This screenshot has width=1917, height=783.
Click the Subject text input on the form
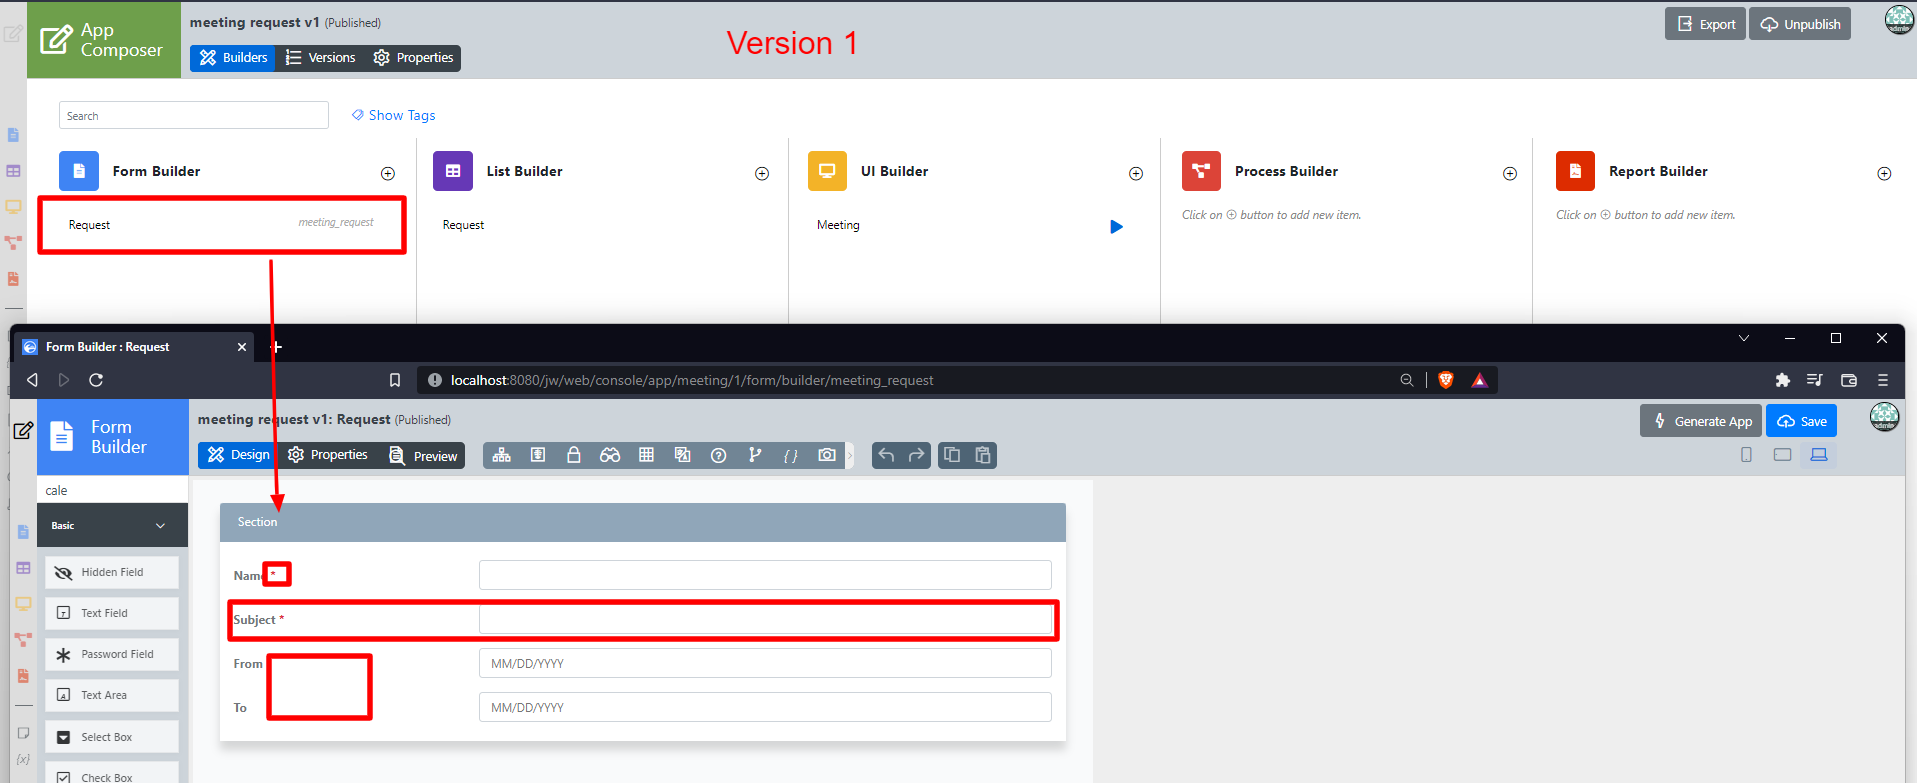click(x=765, y=619)
